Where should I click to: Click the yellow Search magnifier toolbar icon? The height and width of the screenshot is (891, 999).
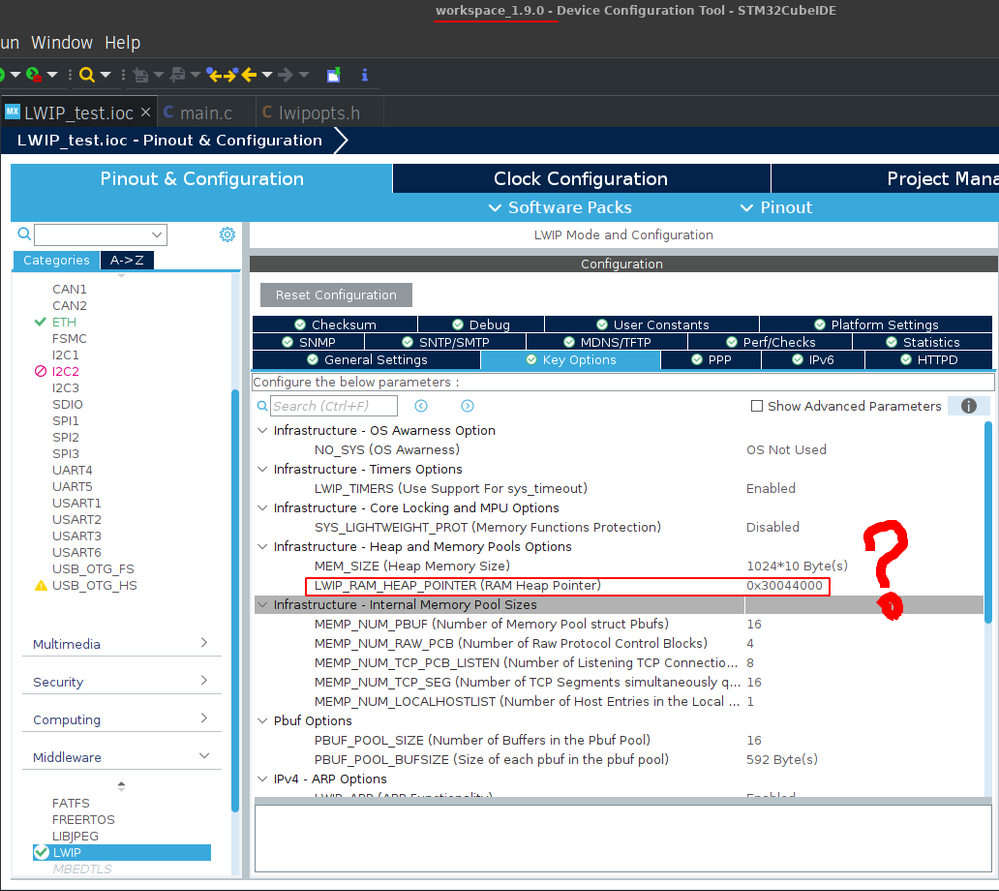point(87,75)
